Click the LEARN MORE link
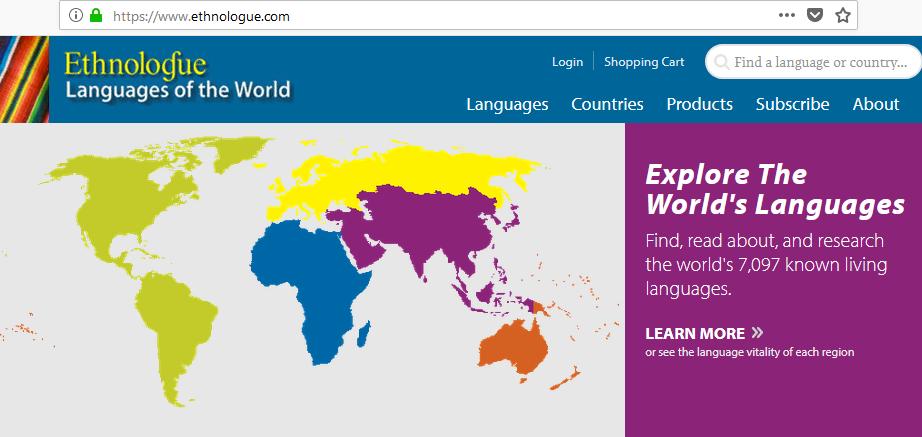The height and width of the screenshot is (437, 922). pyautogui.click(x=694, y=333)
